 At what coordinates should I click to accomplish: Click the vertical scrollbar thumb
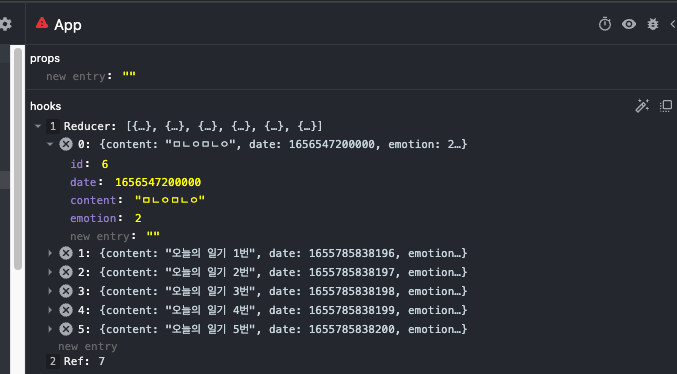pyautogui.click(x=18, y=159)
